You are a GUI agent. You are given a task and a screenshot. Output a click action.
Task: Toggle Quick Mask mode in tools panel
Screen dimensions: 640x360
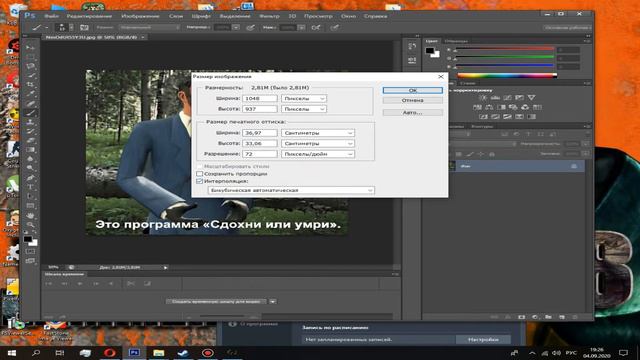click(31, 251)
